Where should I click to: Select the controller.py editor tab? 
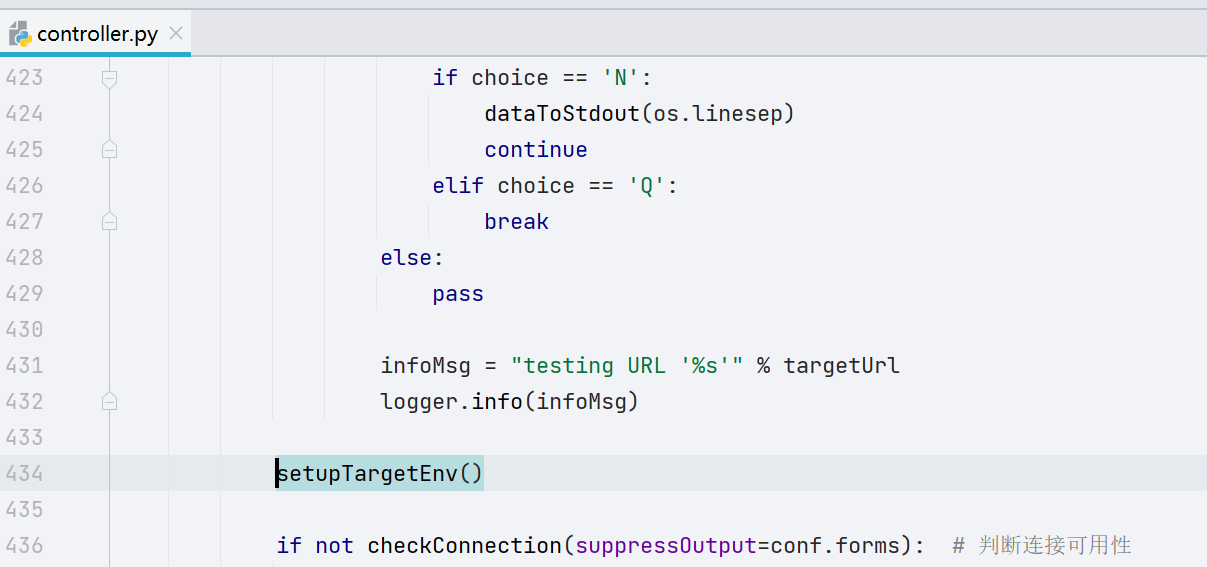tap(95, 34)
